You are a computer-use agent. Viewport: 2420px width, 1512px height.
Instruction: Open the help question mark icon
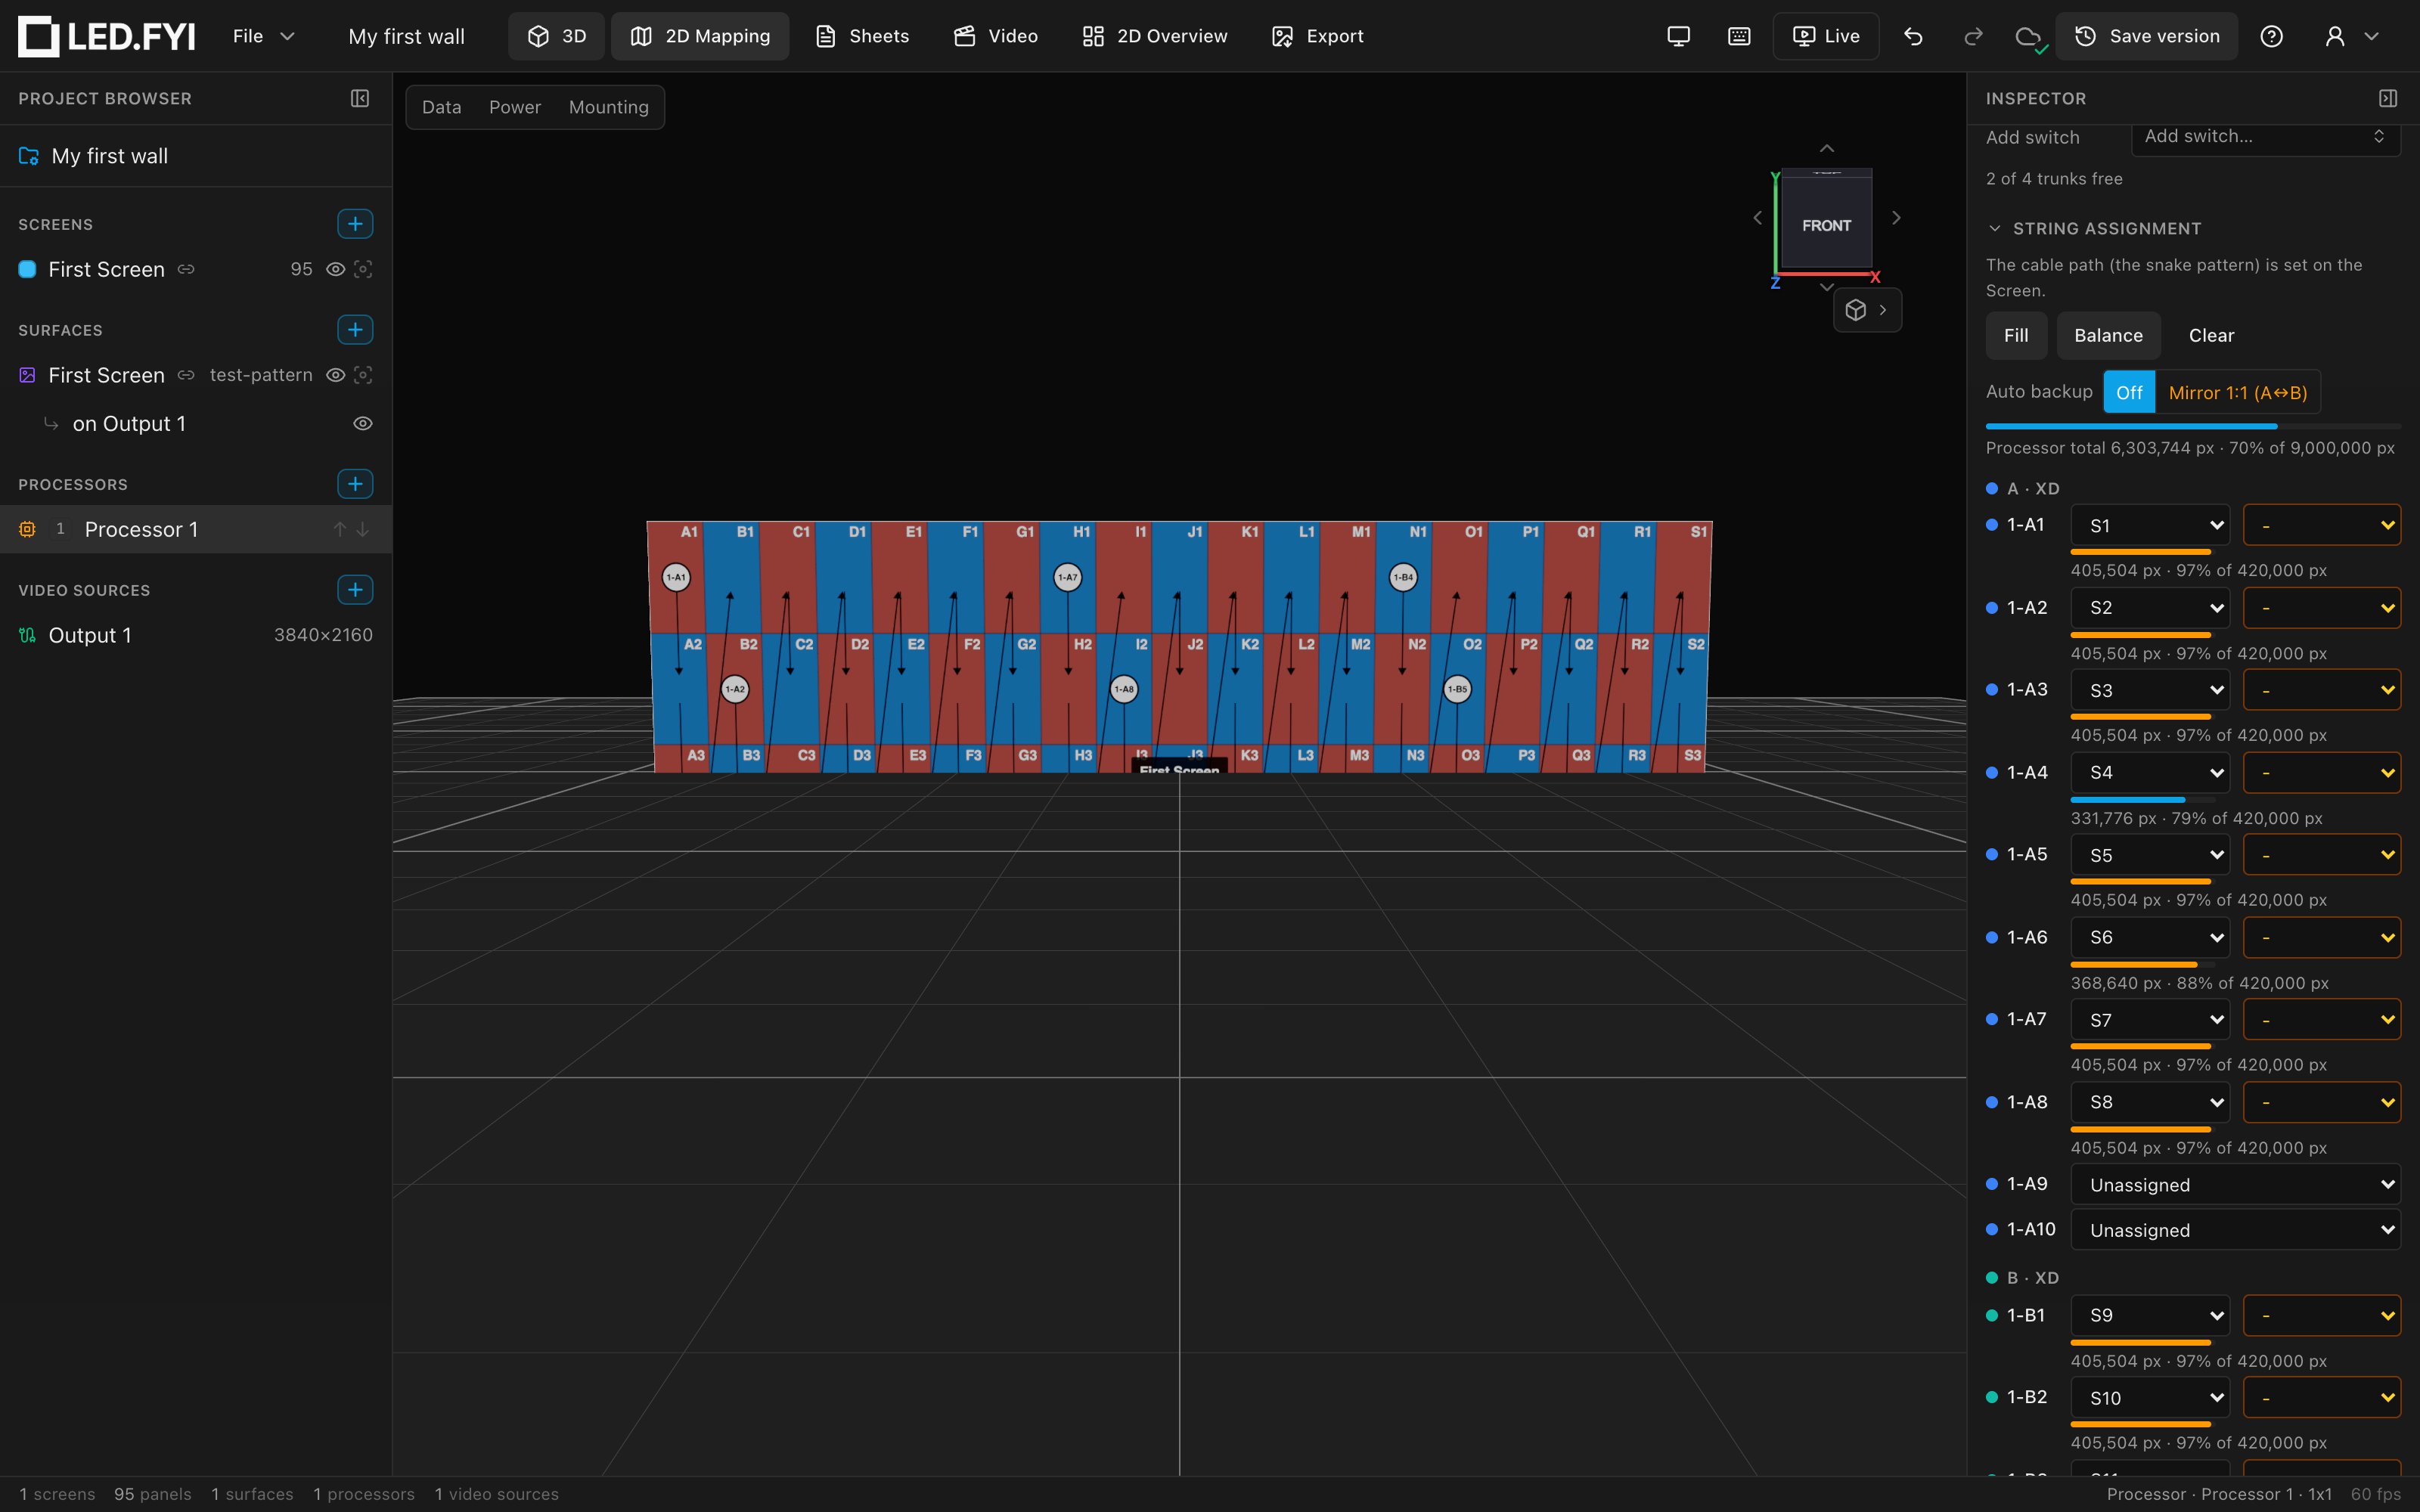[2272, 36]
